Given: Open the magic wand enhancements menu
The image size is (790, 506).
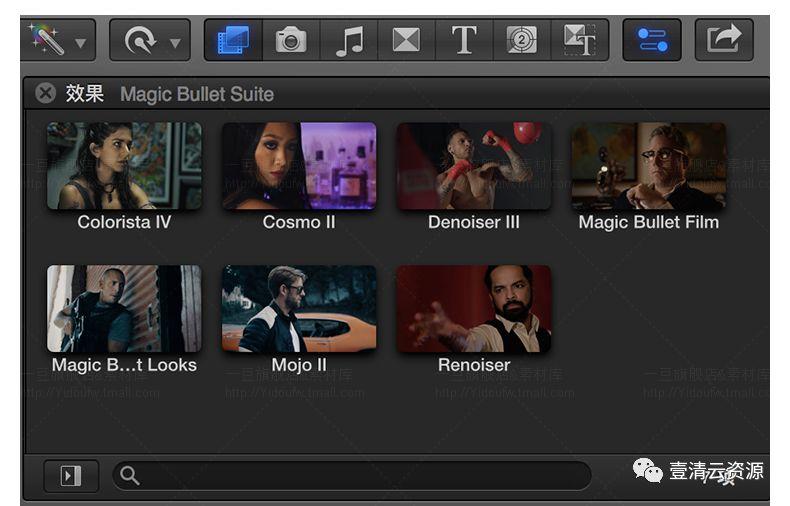Looking at the screenshot, I should click(x=80, y=43).
